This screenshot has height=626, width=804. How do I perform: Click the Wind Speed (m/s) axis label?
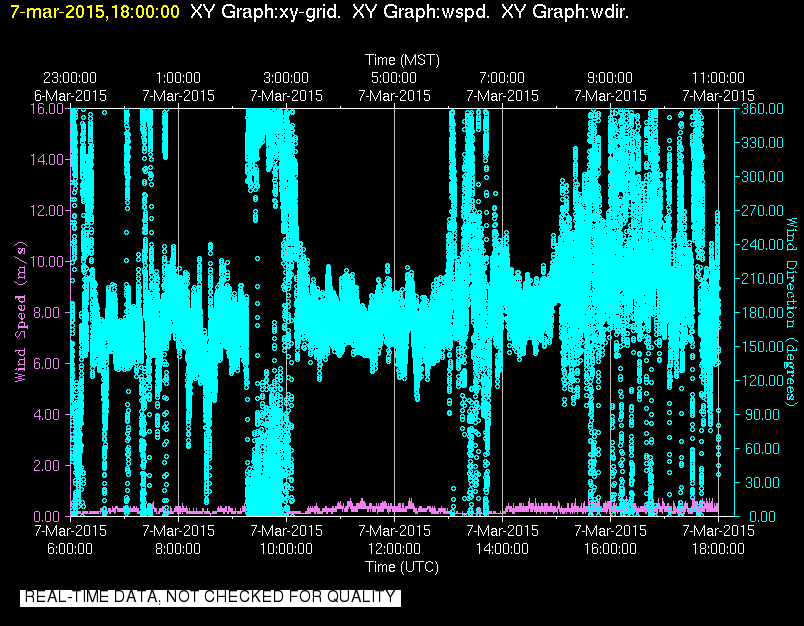(21, 312)
